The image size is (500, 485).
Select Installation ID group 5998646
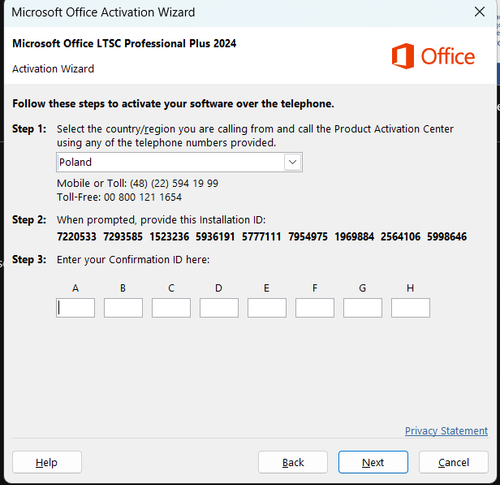pyautogui.click(x=447, y=237)
